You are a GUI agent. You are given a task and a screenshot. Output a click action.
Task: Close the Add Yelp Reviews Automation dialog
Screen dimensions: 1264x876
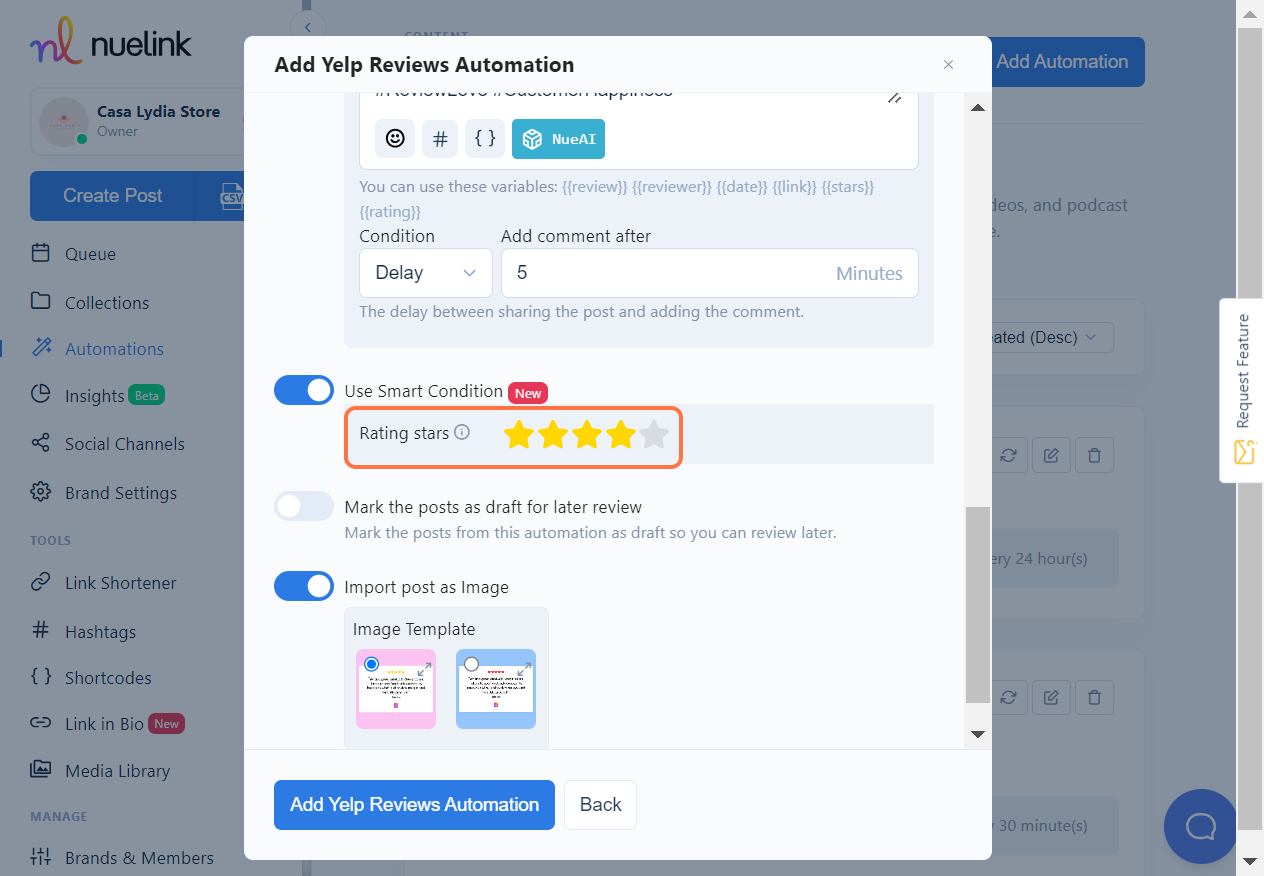948,65
